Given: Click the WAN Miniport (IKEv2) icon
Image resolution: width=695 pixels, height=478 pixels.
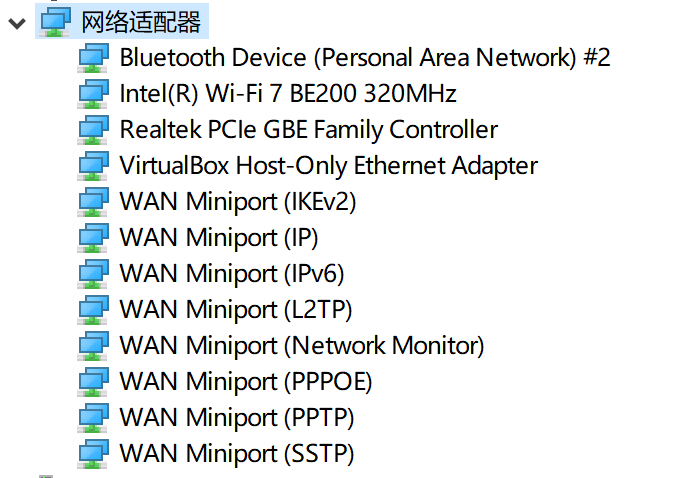Looking at the screenshot, I should (93, 202).
